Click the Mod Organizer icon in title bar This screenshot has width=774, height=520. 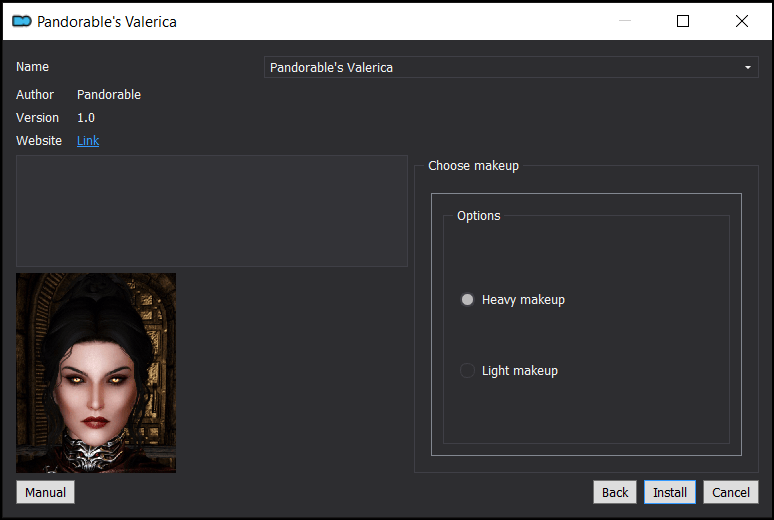tap(22, 21)
